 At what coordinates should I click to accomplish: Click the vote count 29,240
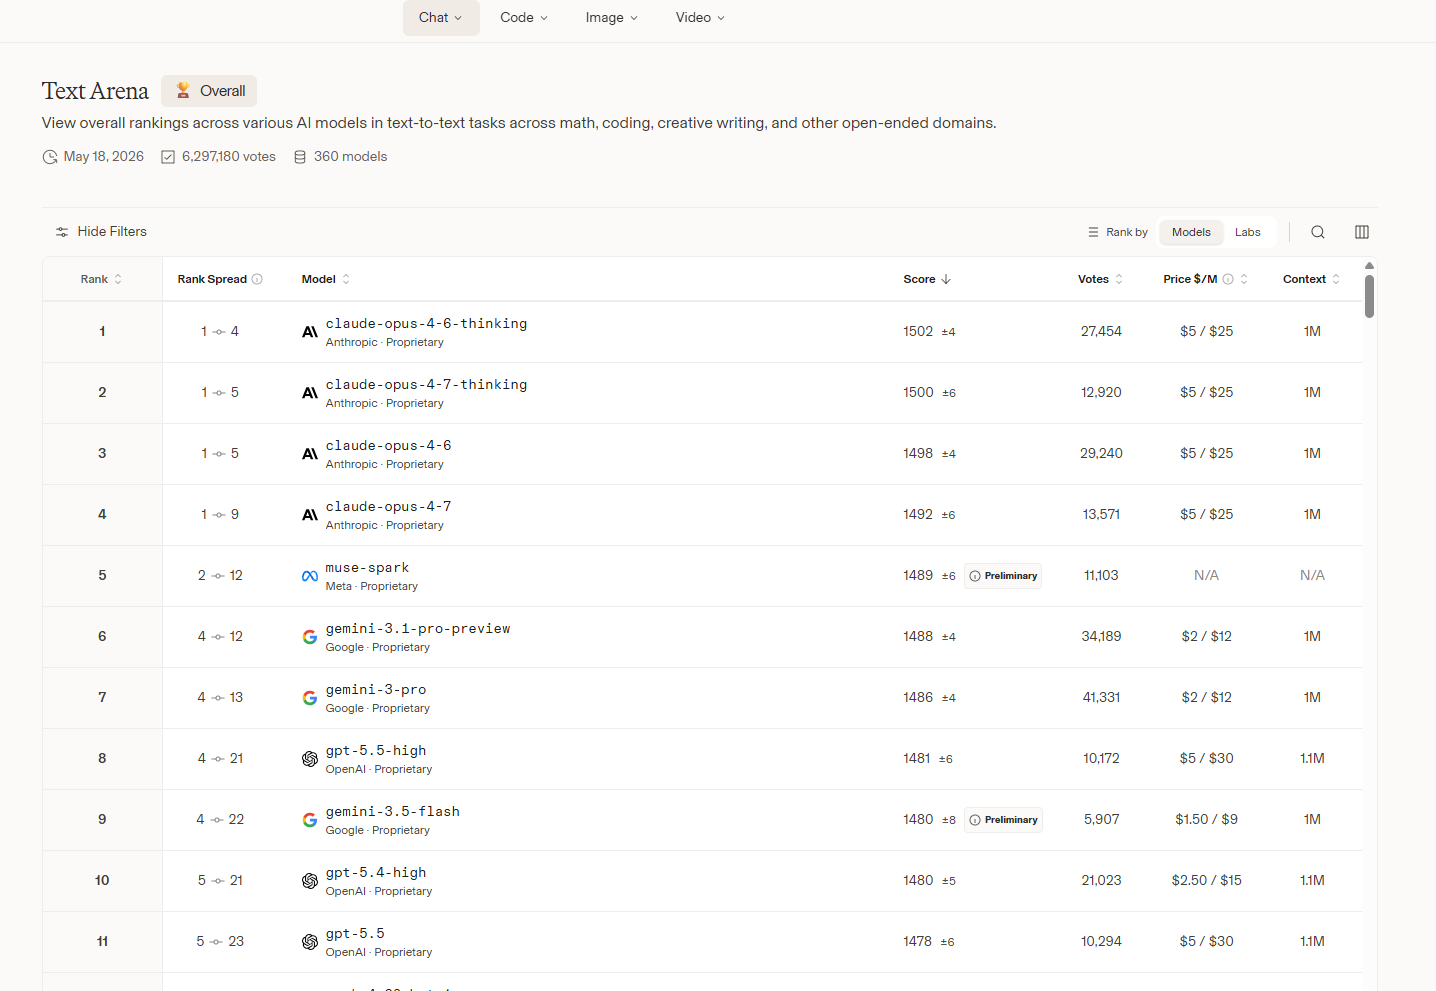[1101, 454]
